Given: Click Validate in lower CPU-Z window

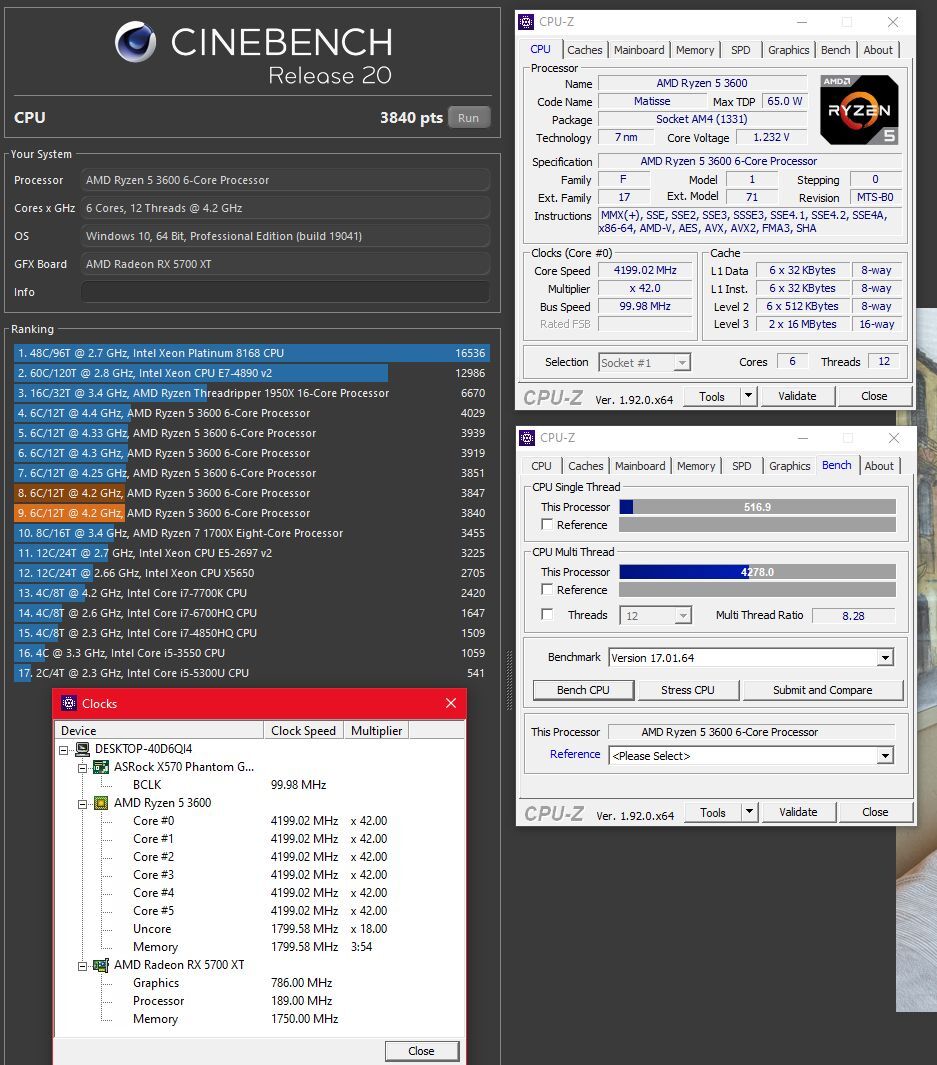Looking at the screenshot, I should pyautogui.click(x=798, y=812).
